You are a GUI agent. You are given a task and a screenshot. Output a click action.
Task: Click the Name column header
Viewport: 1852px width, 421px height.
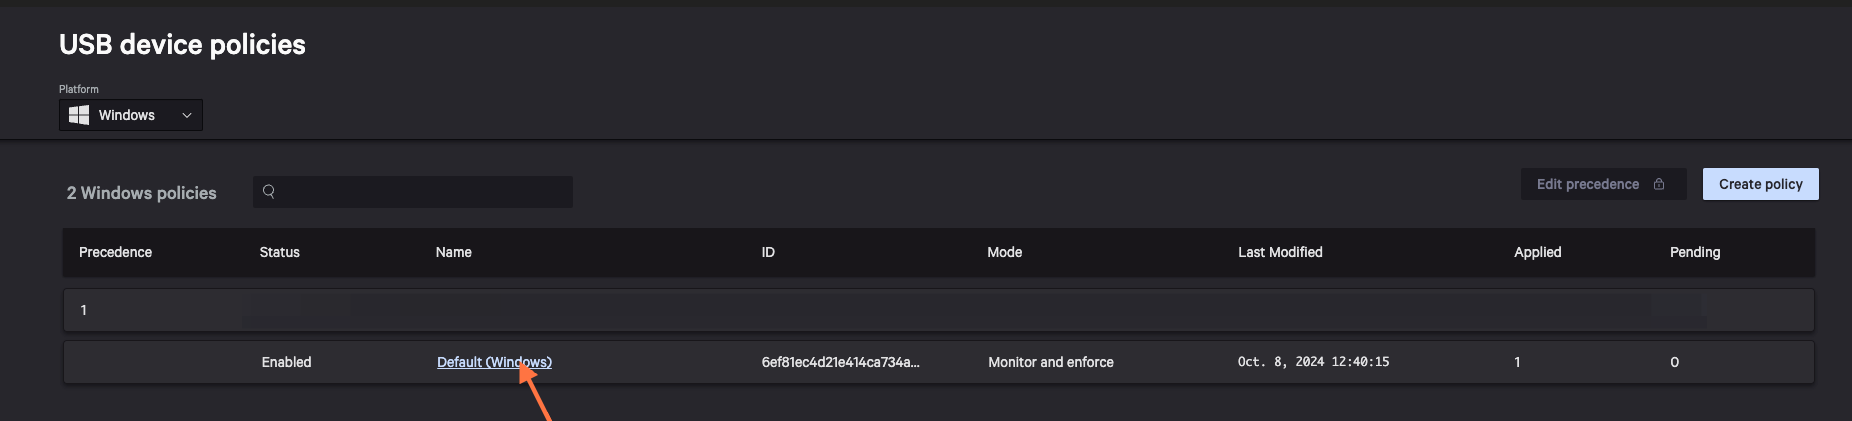tap(453, 252)
